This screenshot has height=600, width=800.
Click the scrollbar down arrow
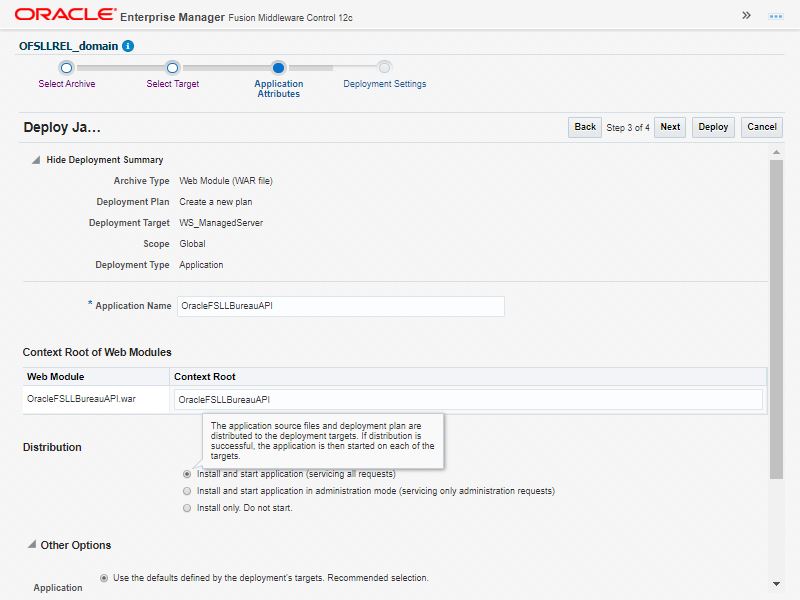[x=776, y=584]
